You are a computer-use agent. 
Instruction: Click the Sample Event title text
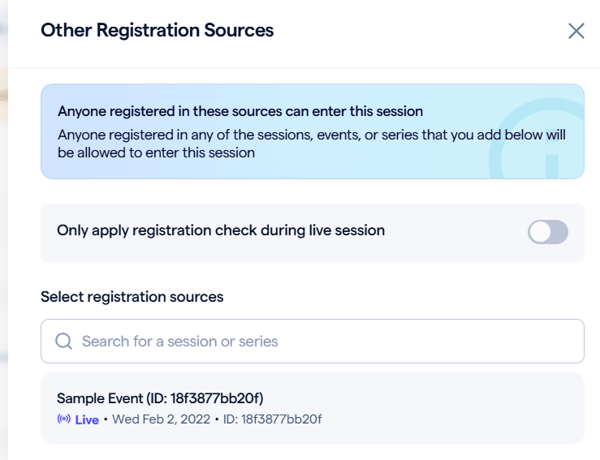160,398
